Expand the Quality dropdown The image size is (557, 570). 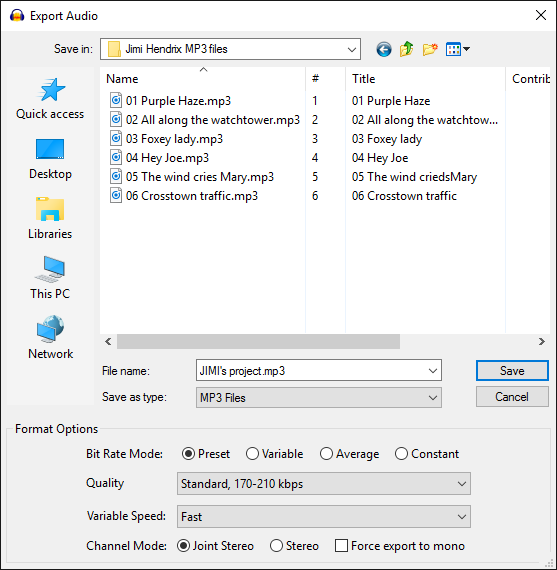[x=324, y=484]
